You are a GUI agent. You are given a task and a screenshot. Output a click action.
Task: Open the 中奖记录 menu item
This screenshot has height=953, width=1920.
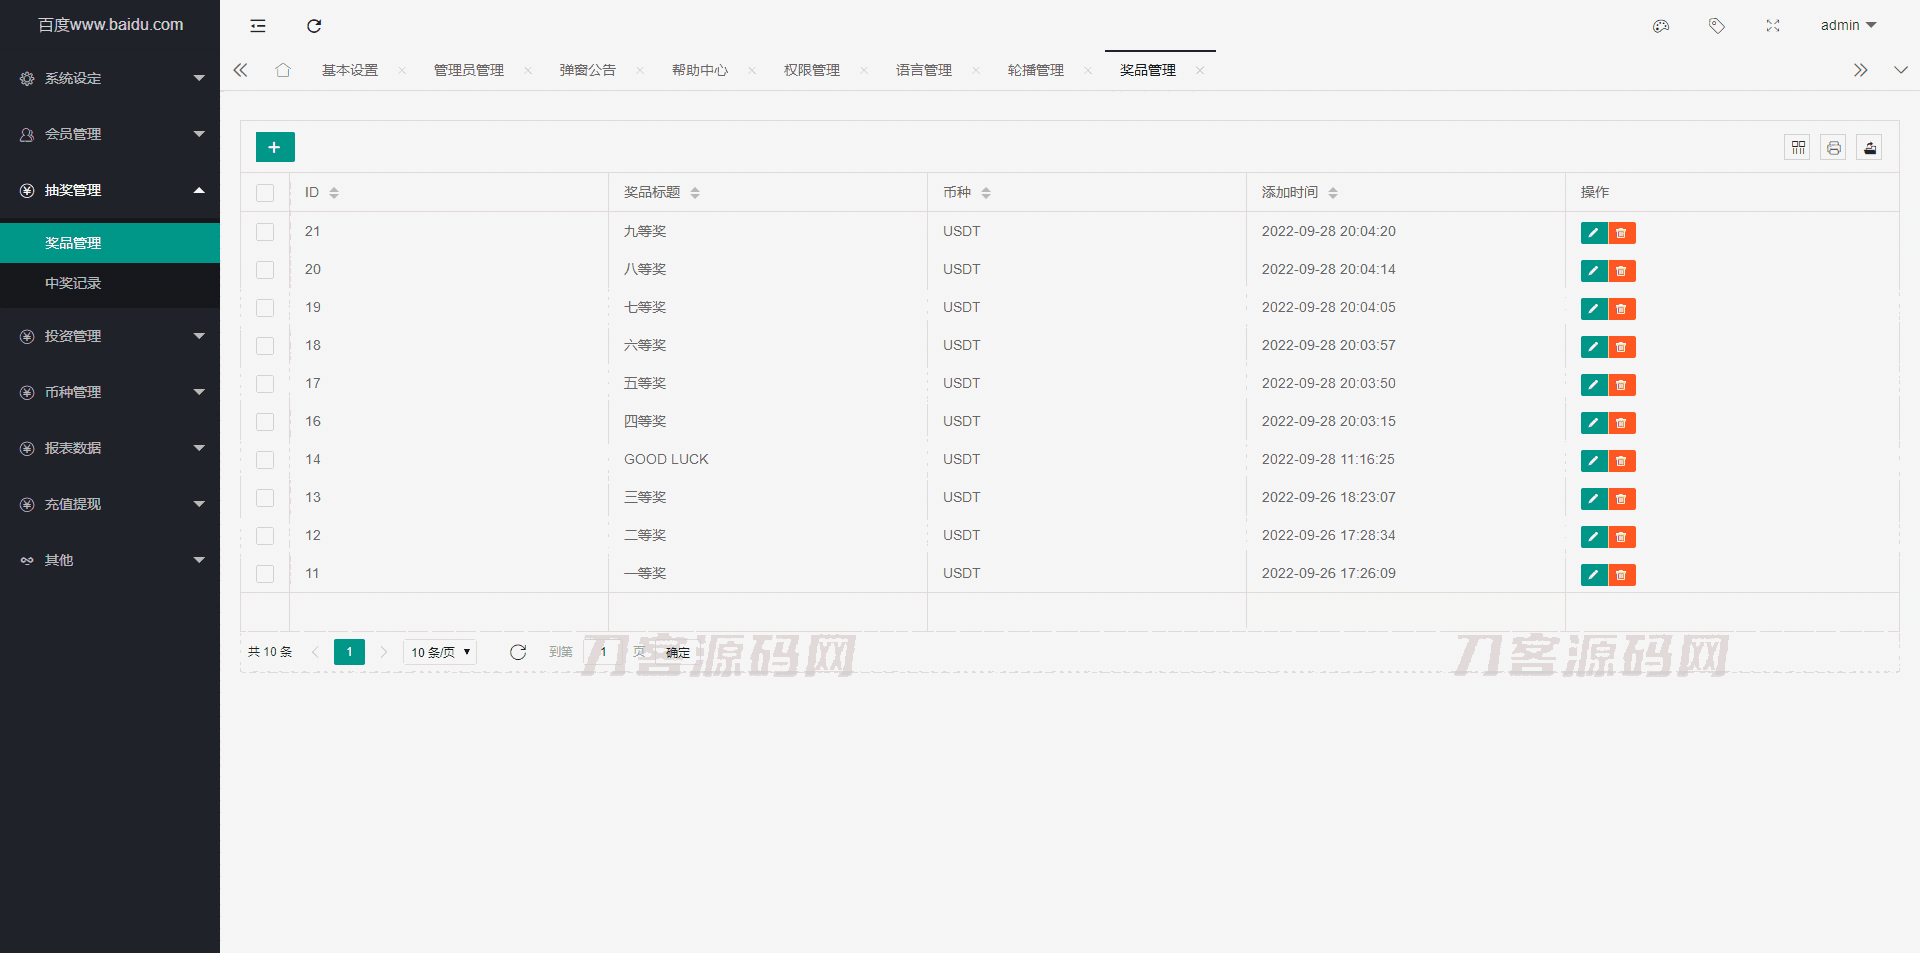point(72,283)
